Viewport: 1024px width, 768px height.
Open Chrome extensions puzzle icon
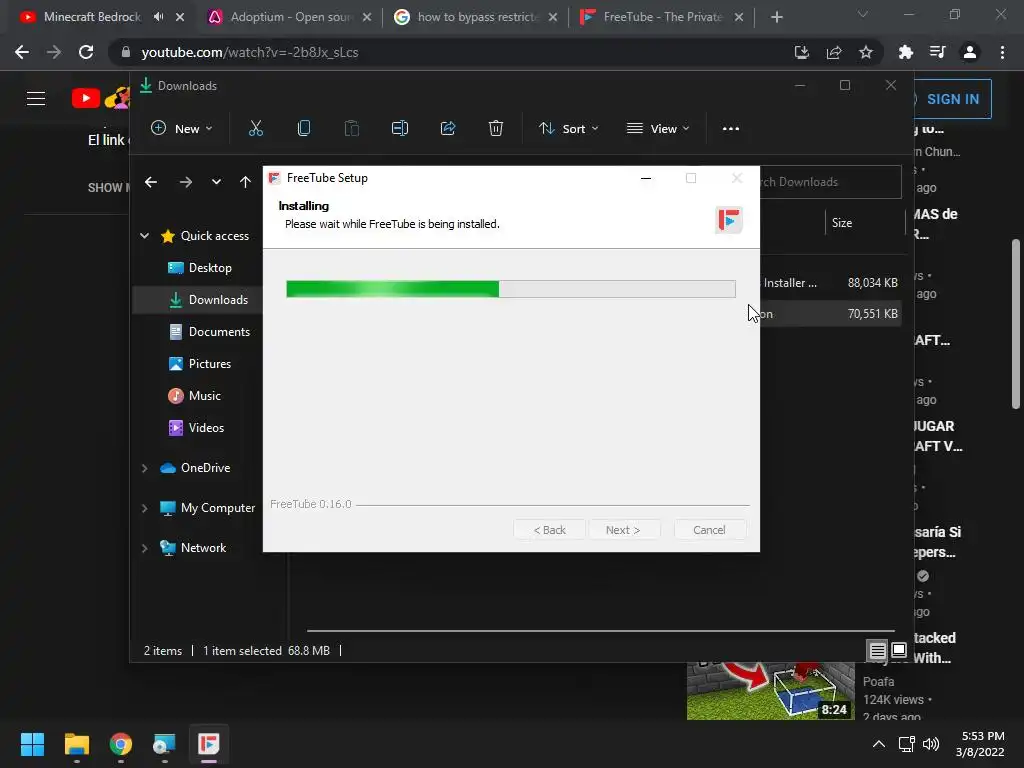906,52
